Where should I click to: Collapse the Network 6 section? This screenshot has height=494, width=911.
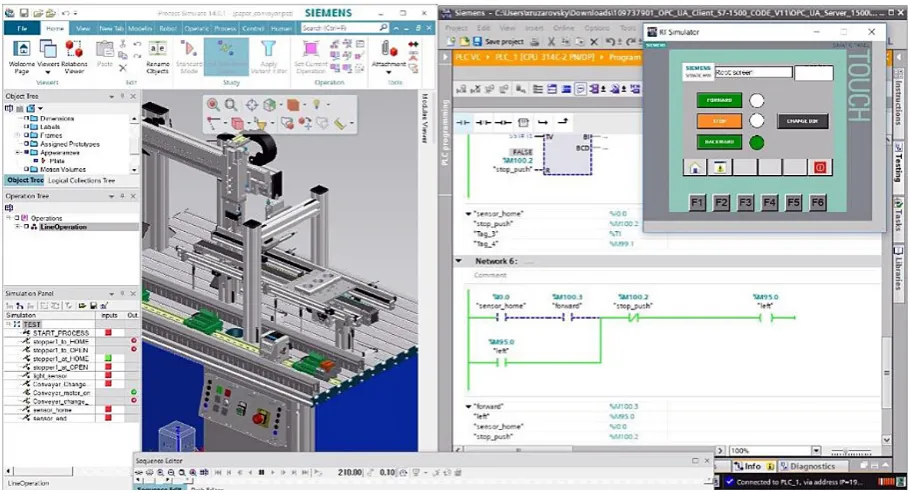coord(459,261)
